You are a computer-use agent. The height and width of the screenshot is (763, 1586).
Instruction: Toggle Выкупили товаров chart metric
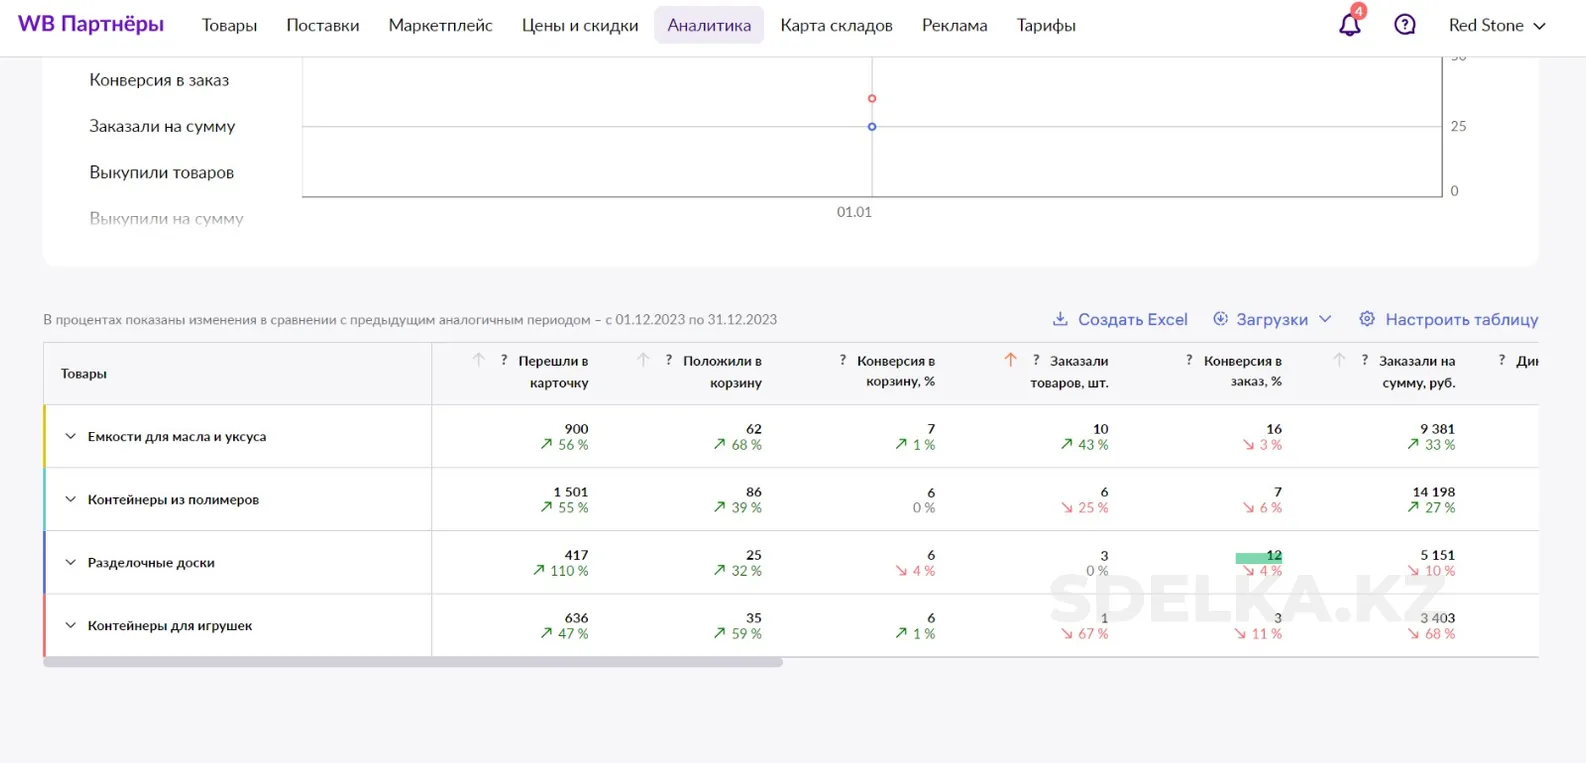[x=161, y=172]
